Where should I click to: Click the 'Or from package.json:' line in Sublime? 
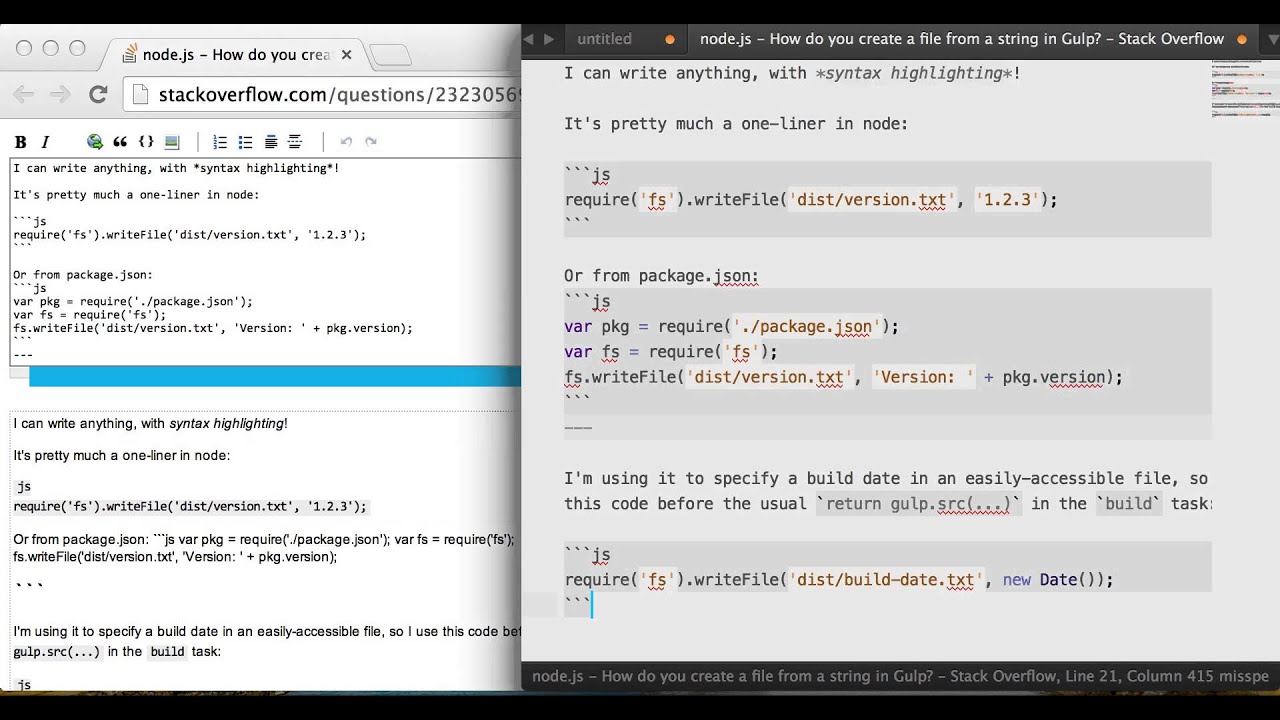[661, 276]
